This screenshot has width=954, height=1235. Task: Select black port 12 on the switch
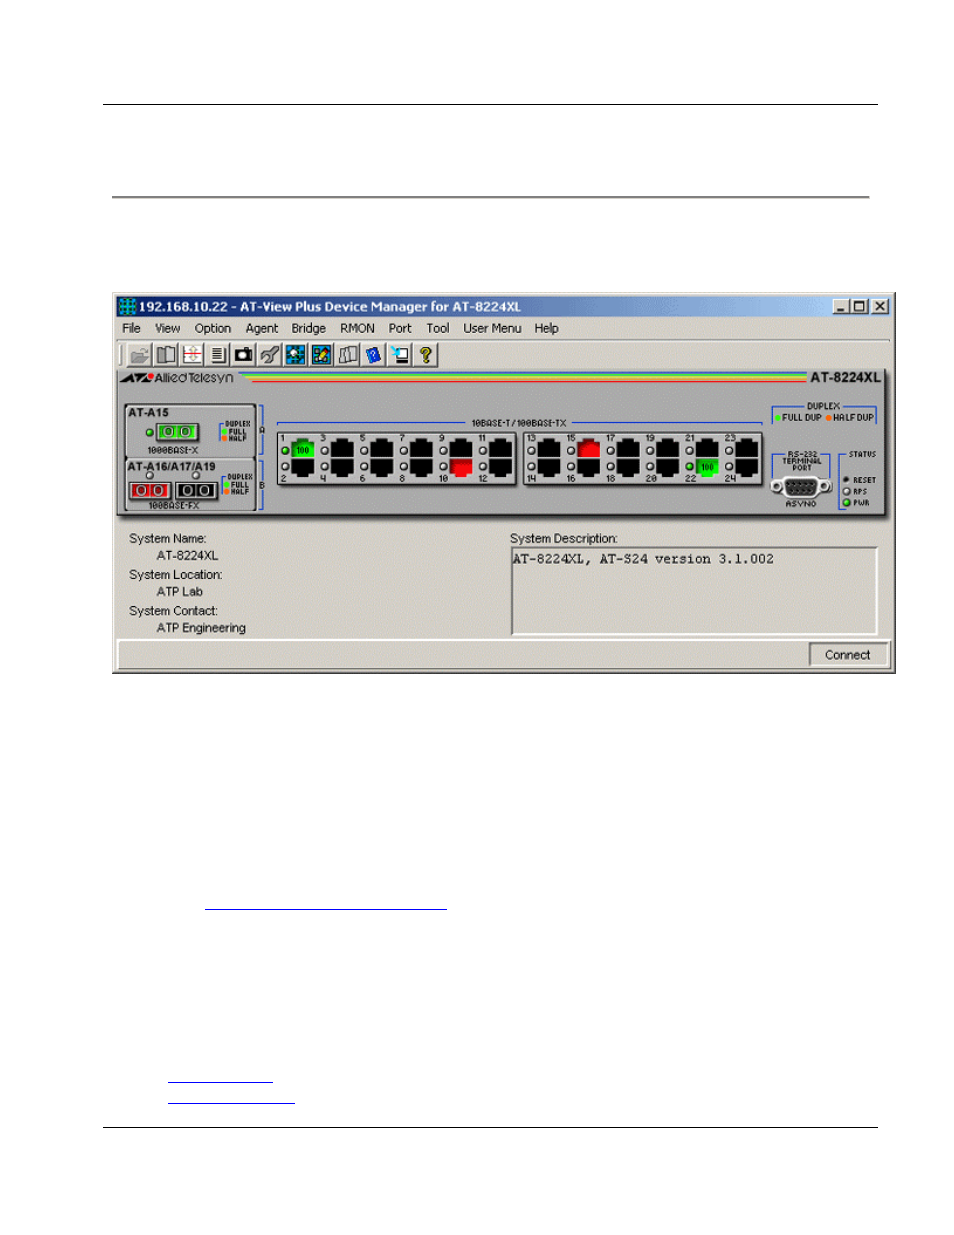pos(500,466)
